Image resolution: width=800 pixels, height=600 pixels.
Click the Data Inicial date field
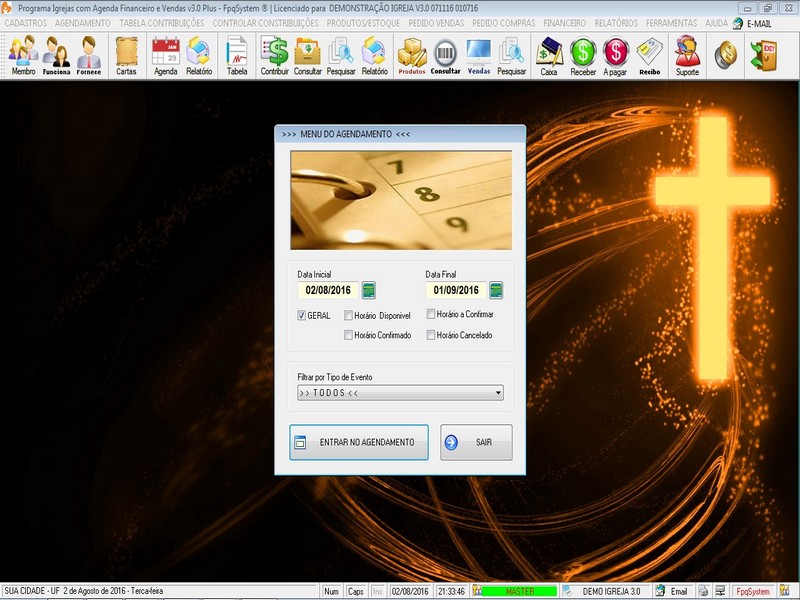pyautogui.click(x=328, y=290)
